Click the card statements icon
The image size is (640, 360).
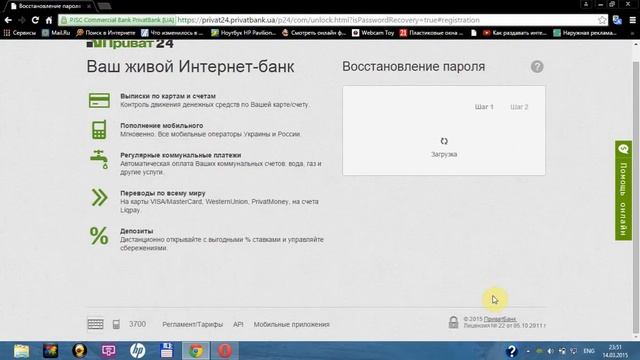(99, 100)
